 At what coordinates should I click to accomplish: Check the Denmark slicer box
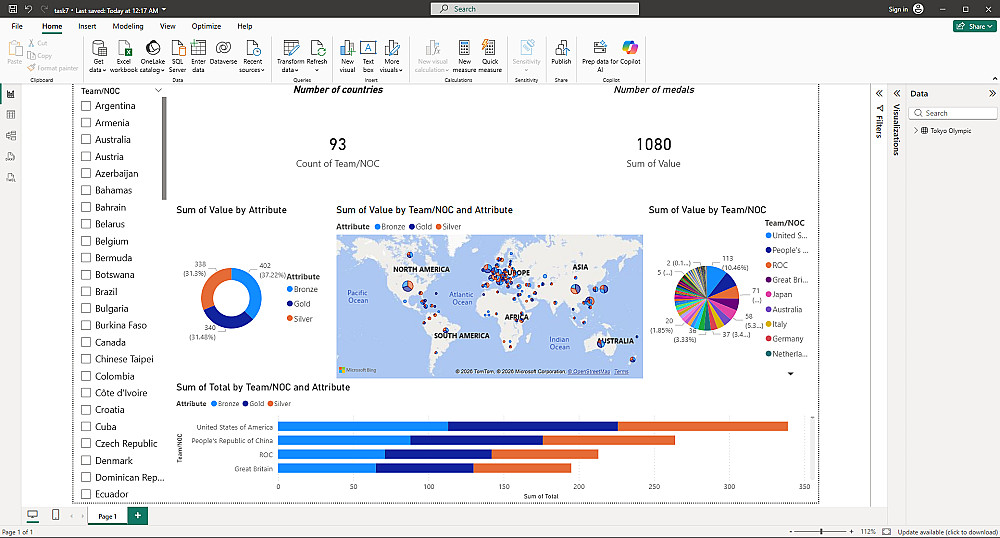86,460
